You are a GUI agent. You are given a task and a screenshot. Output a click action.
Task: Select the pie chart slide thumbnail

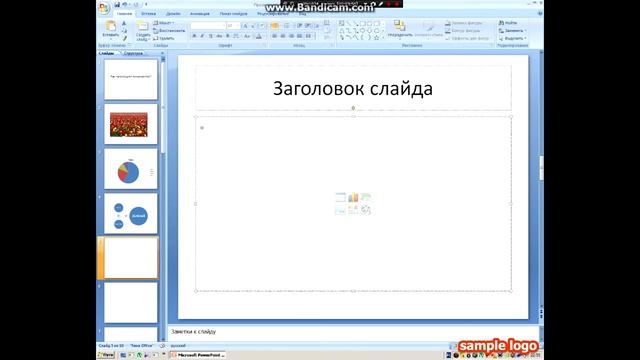point(131,169)
